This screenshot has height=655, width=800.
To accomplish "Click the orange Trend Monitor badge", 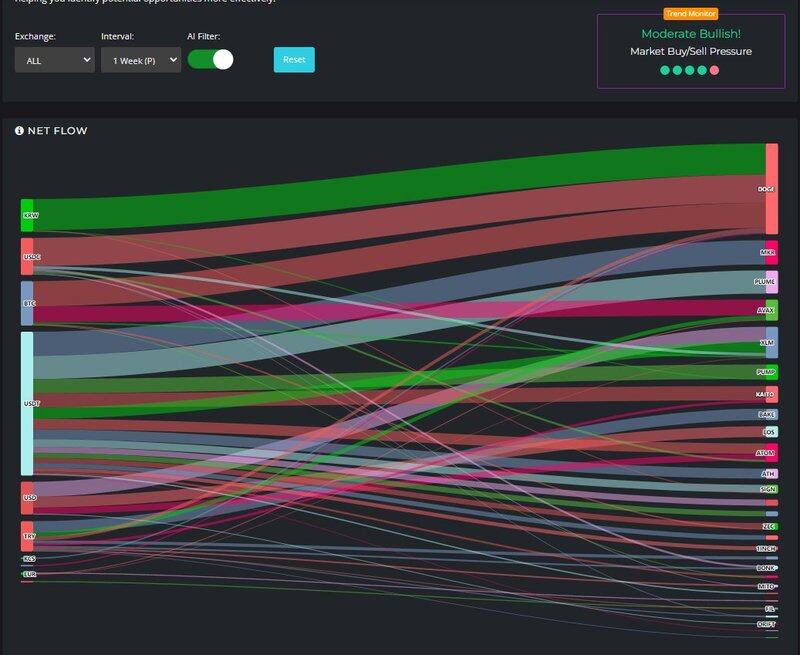I will [691, 14].
